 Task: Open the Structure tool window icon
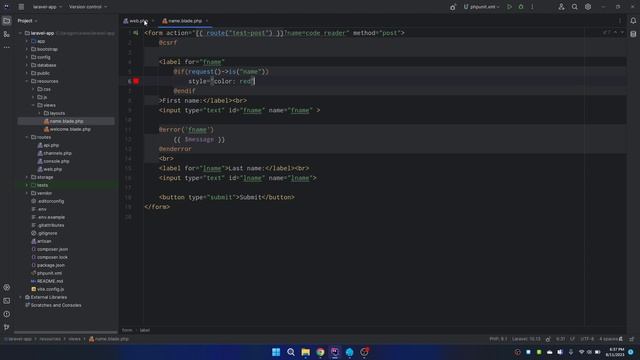tap(7, 34)
